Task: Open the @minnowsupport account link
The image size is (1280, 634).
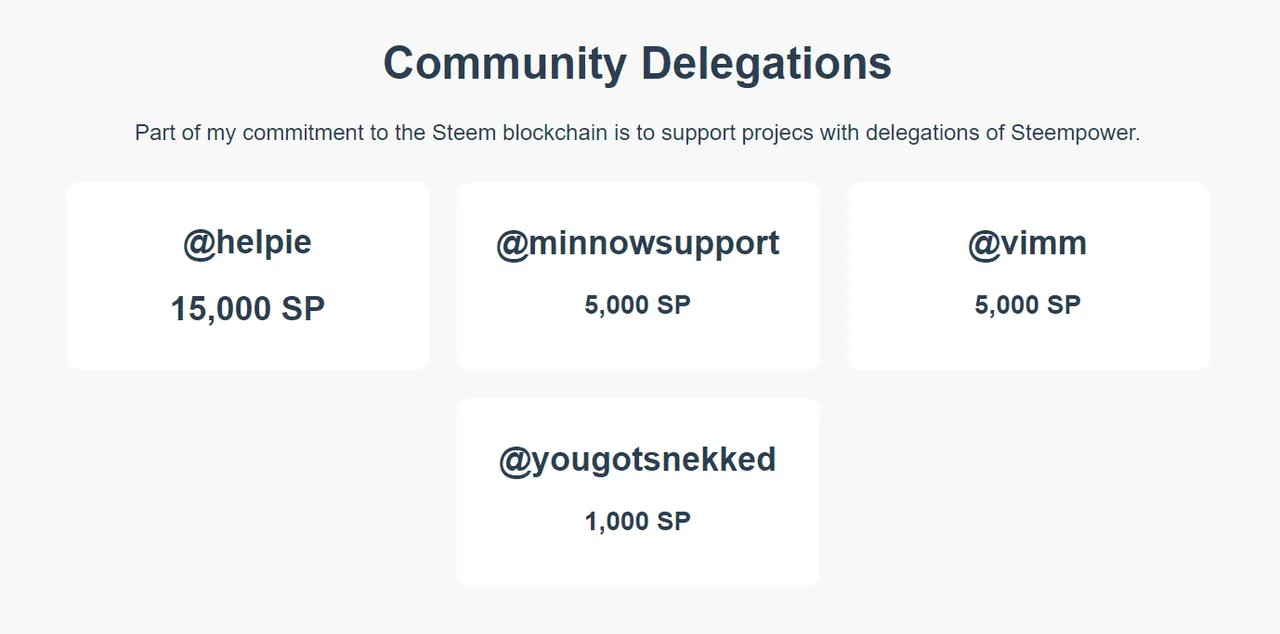Action: point(638,243)
